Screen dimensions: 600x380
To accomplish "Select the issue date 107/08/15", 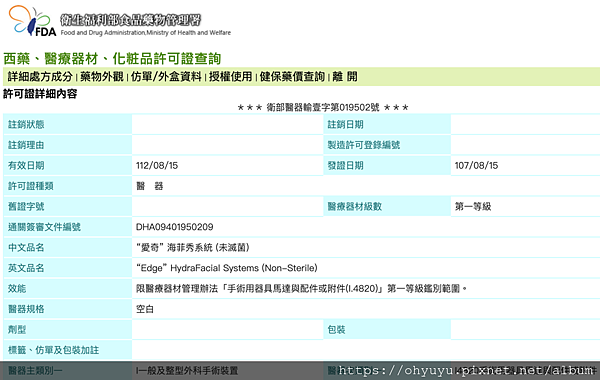I will click(x=476, y=166).
